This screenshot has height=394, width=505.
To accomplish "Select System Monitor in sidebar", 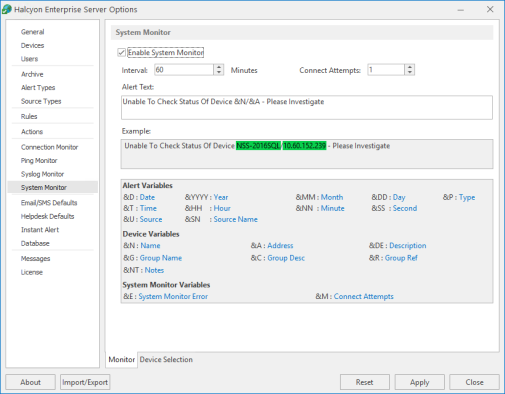I will point(53,188).
